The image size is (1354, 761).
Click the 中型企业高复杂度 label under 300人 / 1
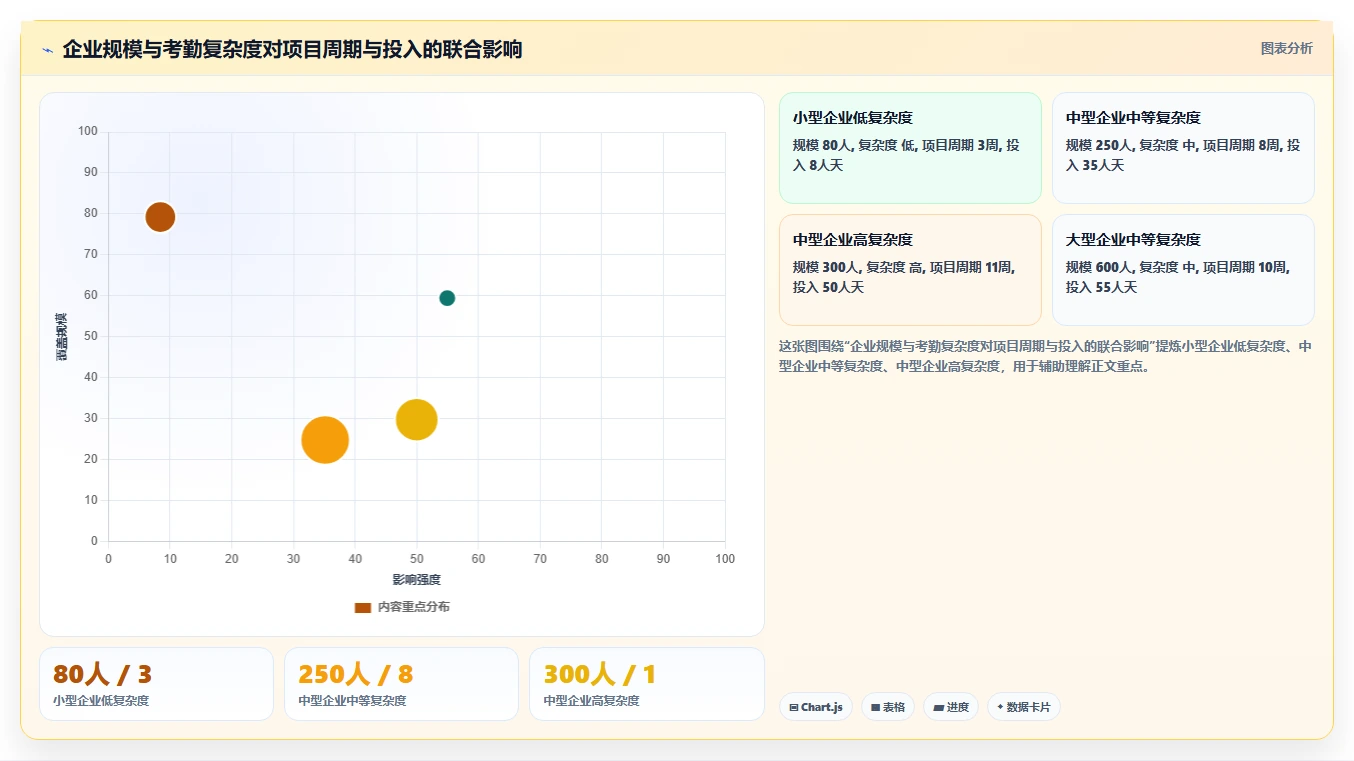pos(592,701)
